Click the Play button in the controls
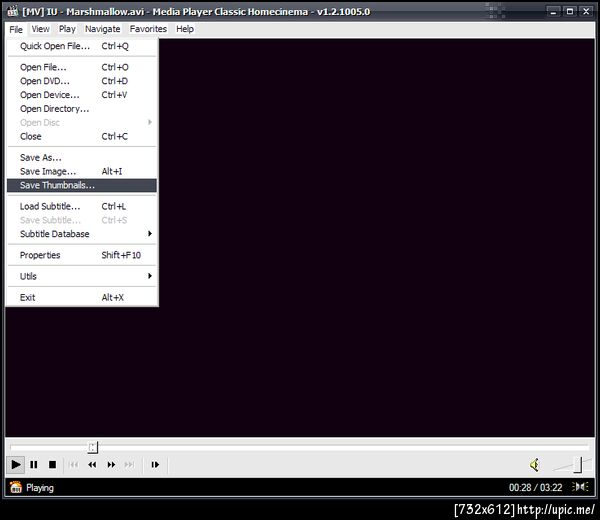The image size is (600, 520). (16, 465)
